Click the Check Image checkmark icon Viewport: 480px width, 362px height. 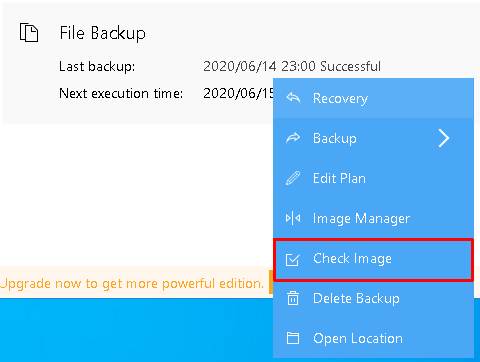(293, 259)
